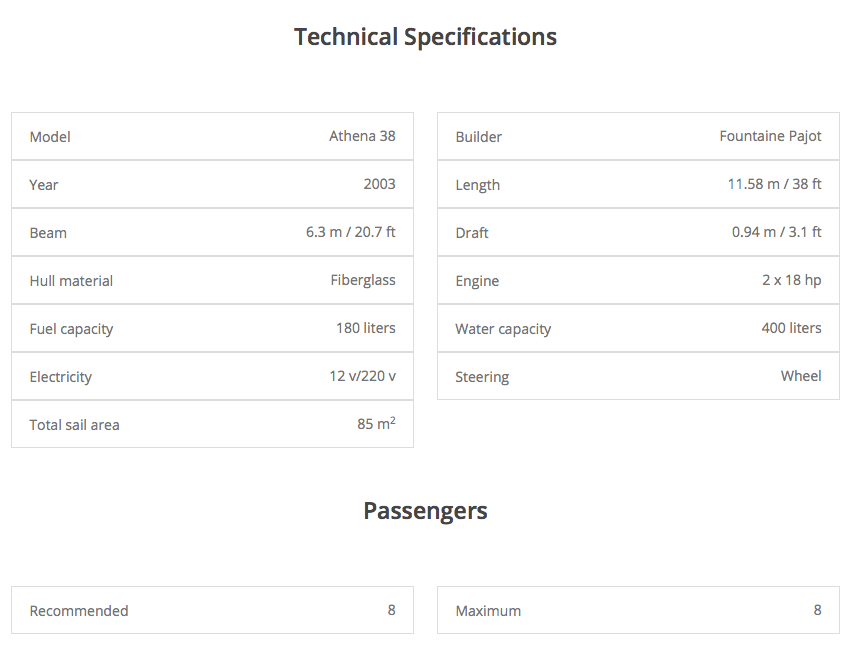Select the 2 x 18 hp engine value

coord(791,280)
